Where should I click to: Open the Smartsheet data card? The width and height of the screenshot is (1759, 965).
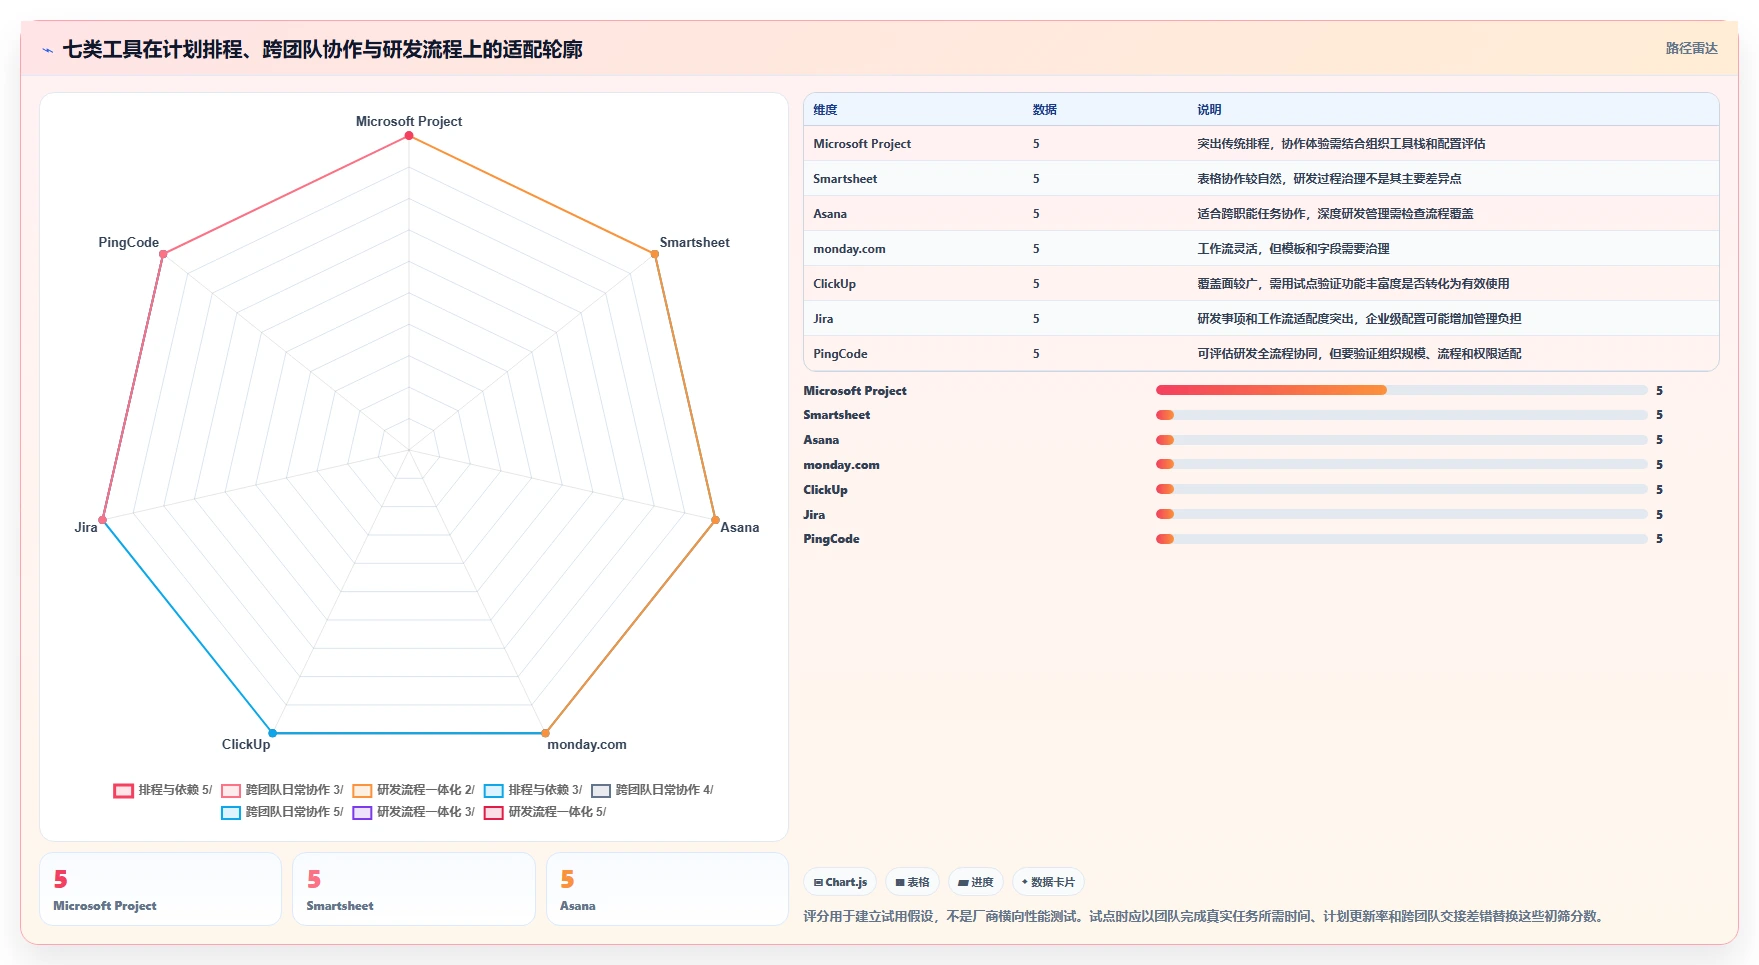coord(414,889)
